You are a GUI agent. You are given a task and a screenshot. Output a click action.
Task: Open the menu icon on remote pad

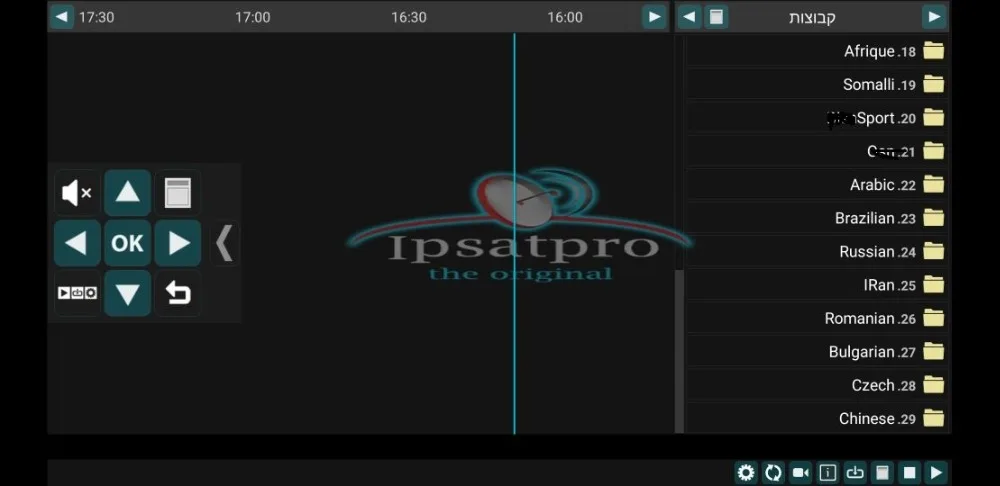178,193
